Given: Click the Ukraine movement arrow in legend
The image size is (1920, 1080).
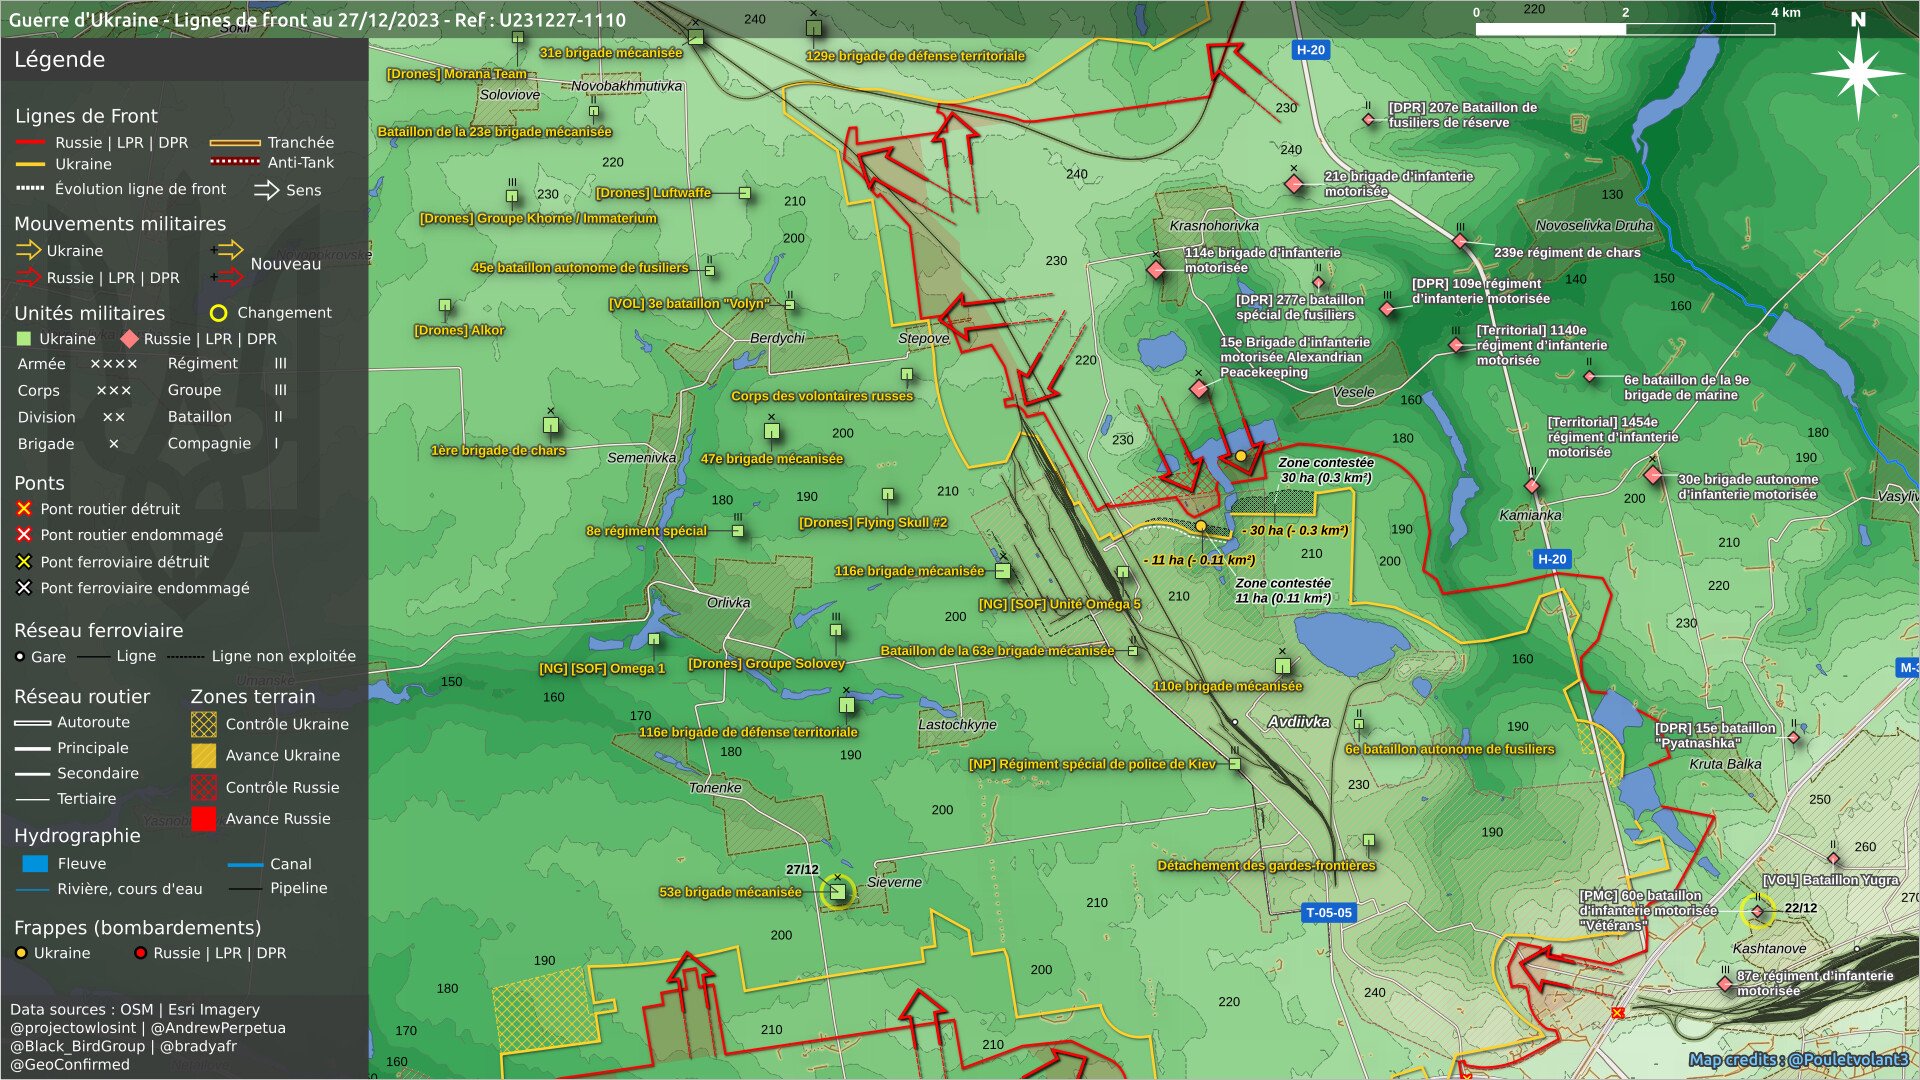Looking at the screenshot, I should pyautogui.click(x=29, y=250).
